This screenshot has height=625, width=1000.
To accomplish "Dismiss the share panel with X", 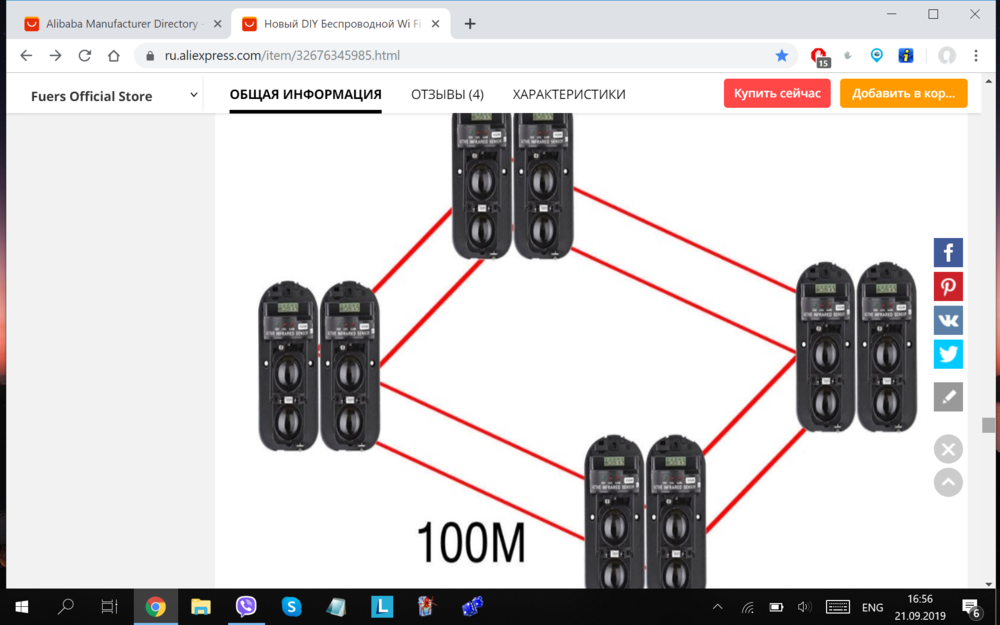I will pos(948,448).
